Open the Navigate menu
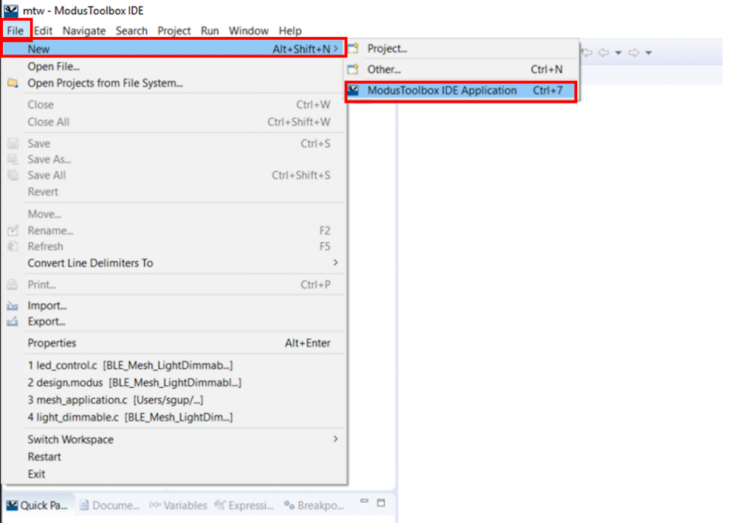Screen dimensions: 748x523 pyautogui.click(x=84, y=31)
